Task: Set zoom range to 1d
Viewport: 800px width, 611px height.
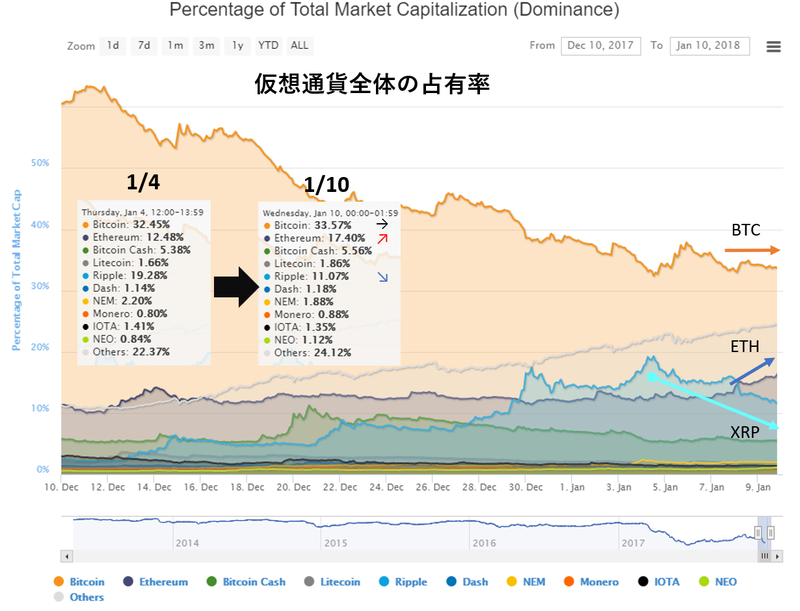Action: point(113,46)
